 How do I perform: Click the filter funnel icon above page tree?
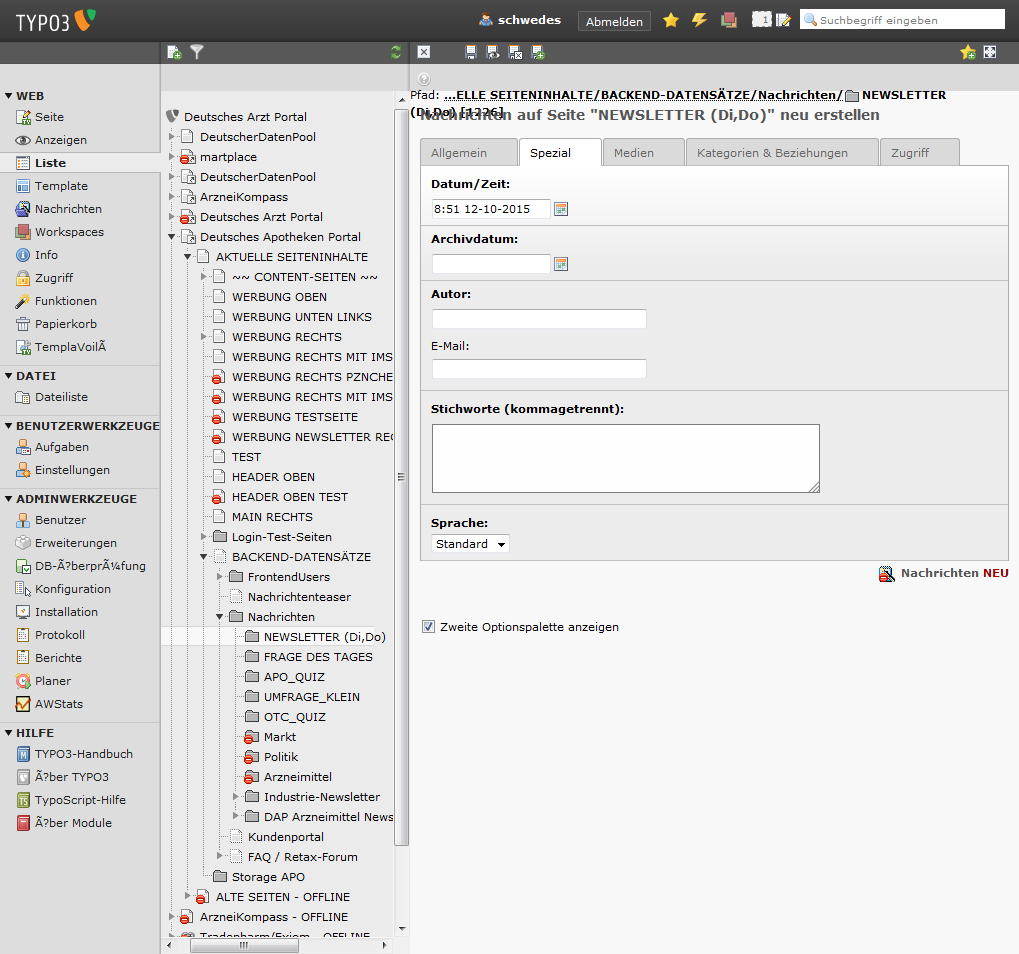197,52
